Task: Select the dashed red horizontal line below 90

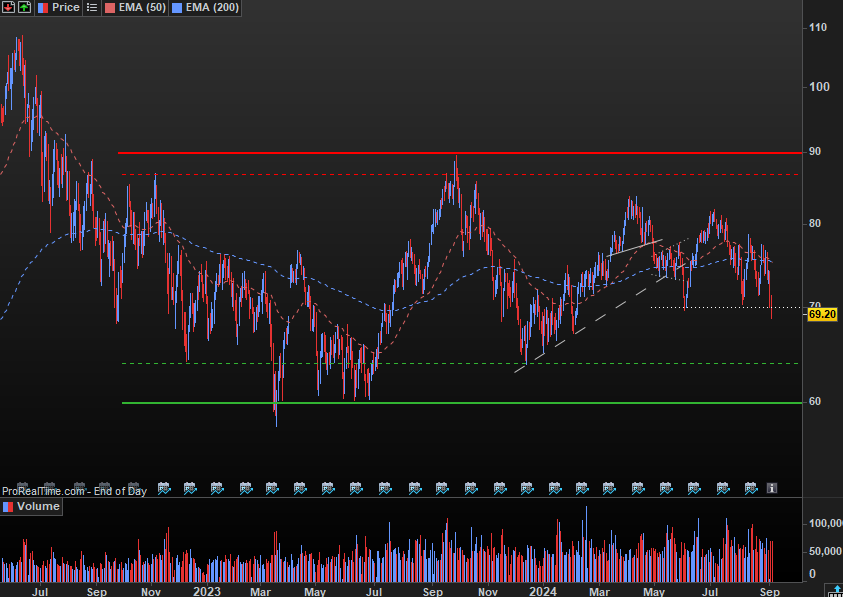Action: pyautogui.click(x=460, y=174)
